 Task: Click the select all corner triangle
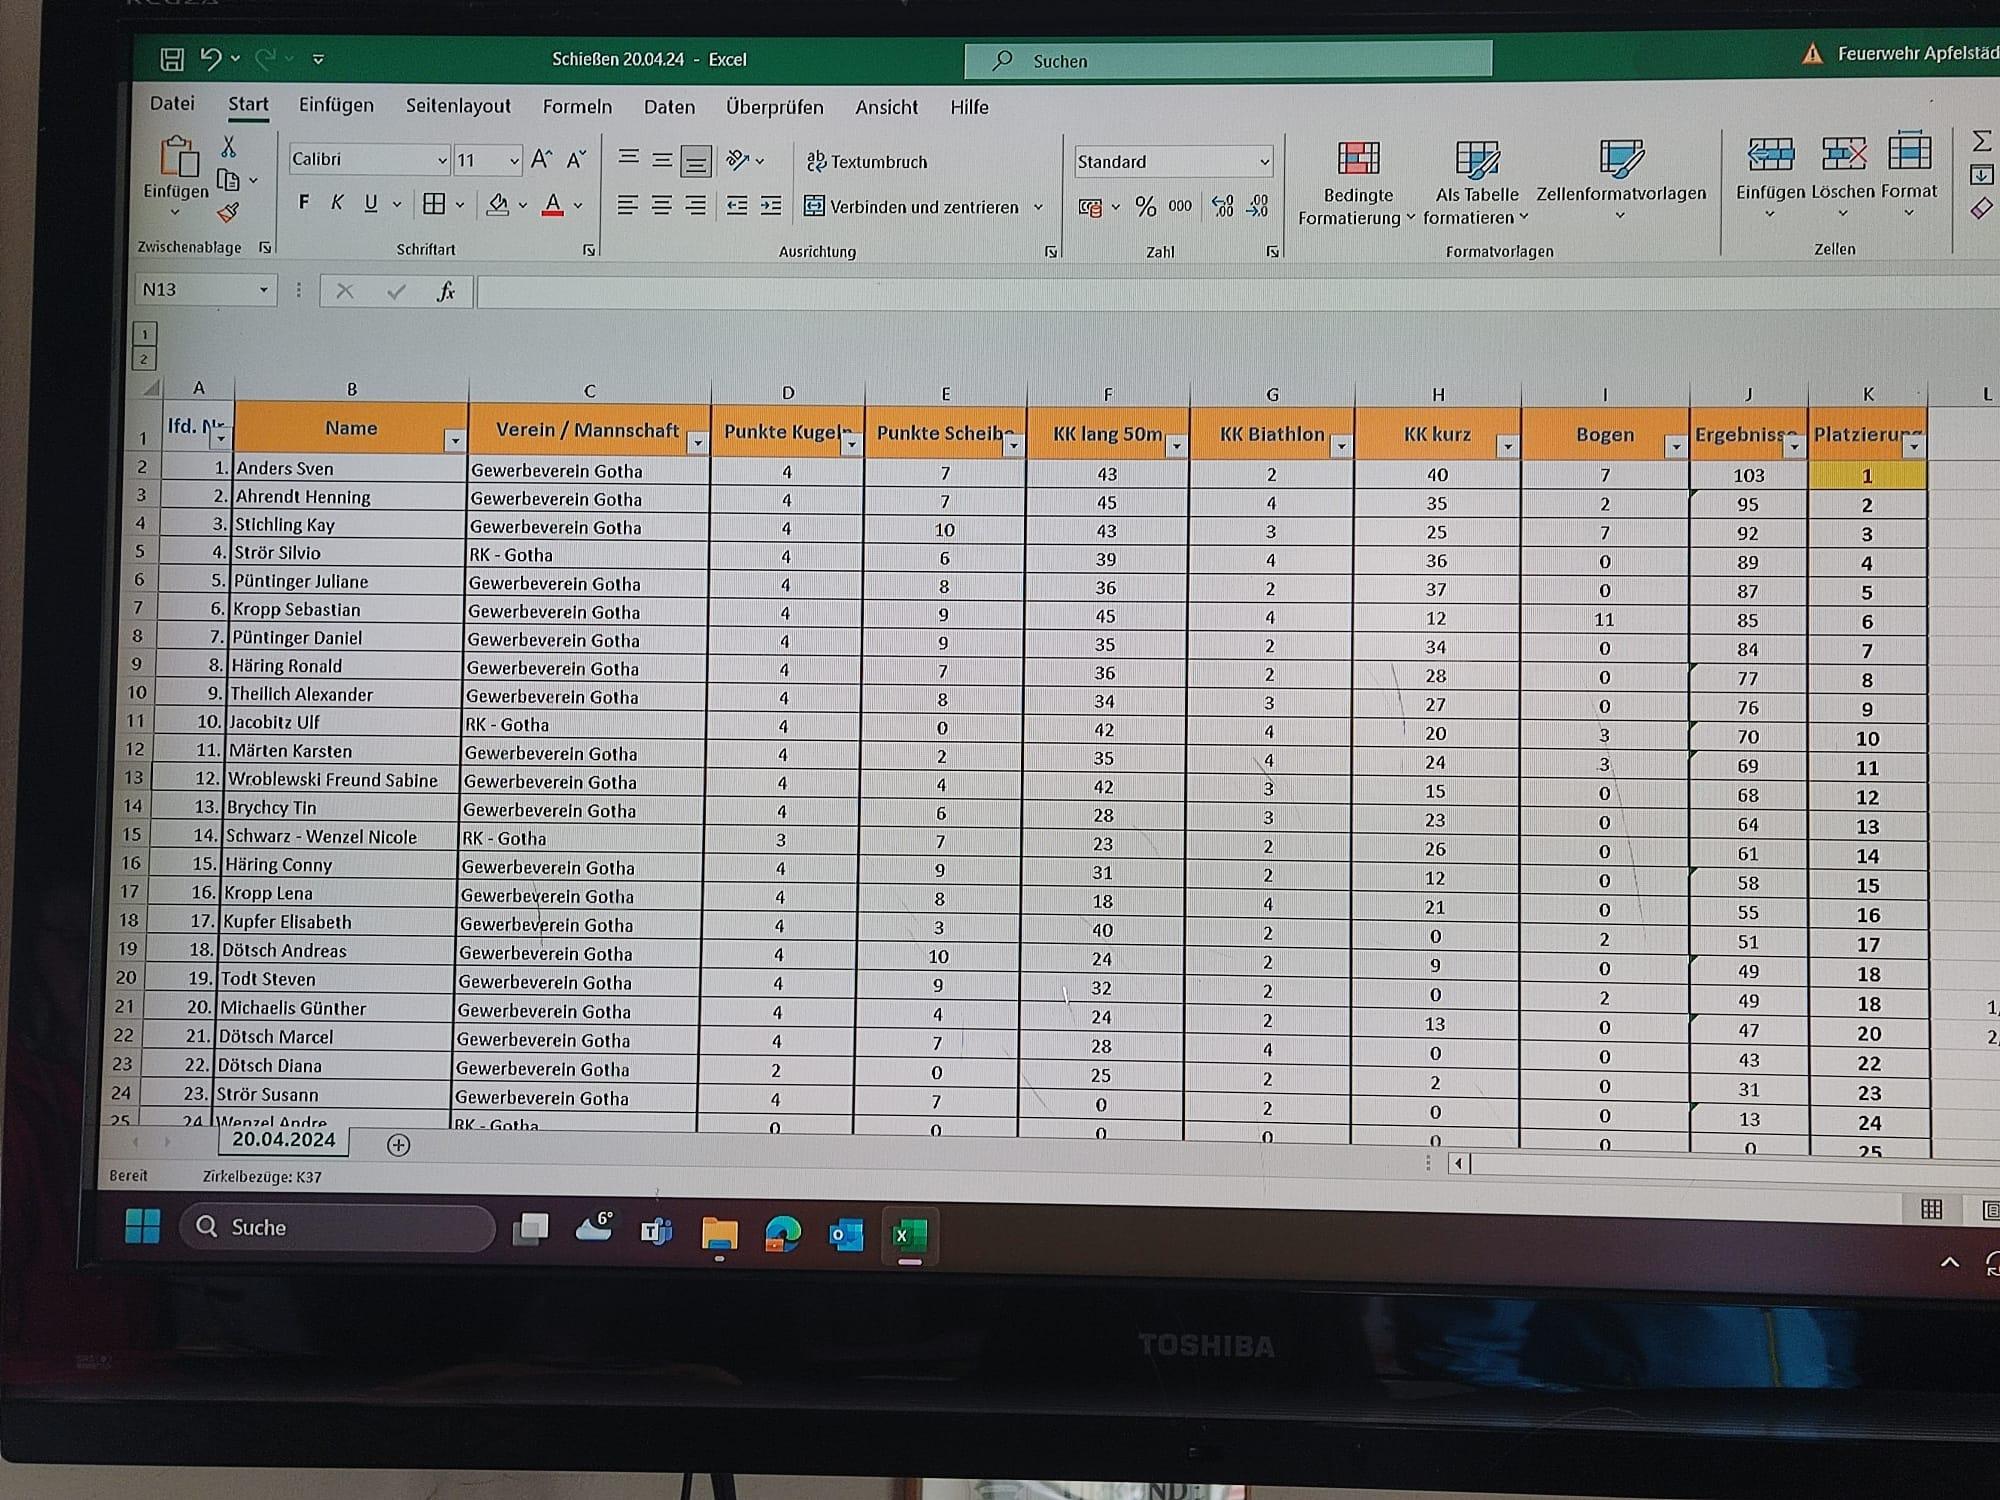pos(151,387)
